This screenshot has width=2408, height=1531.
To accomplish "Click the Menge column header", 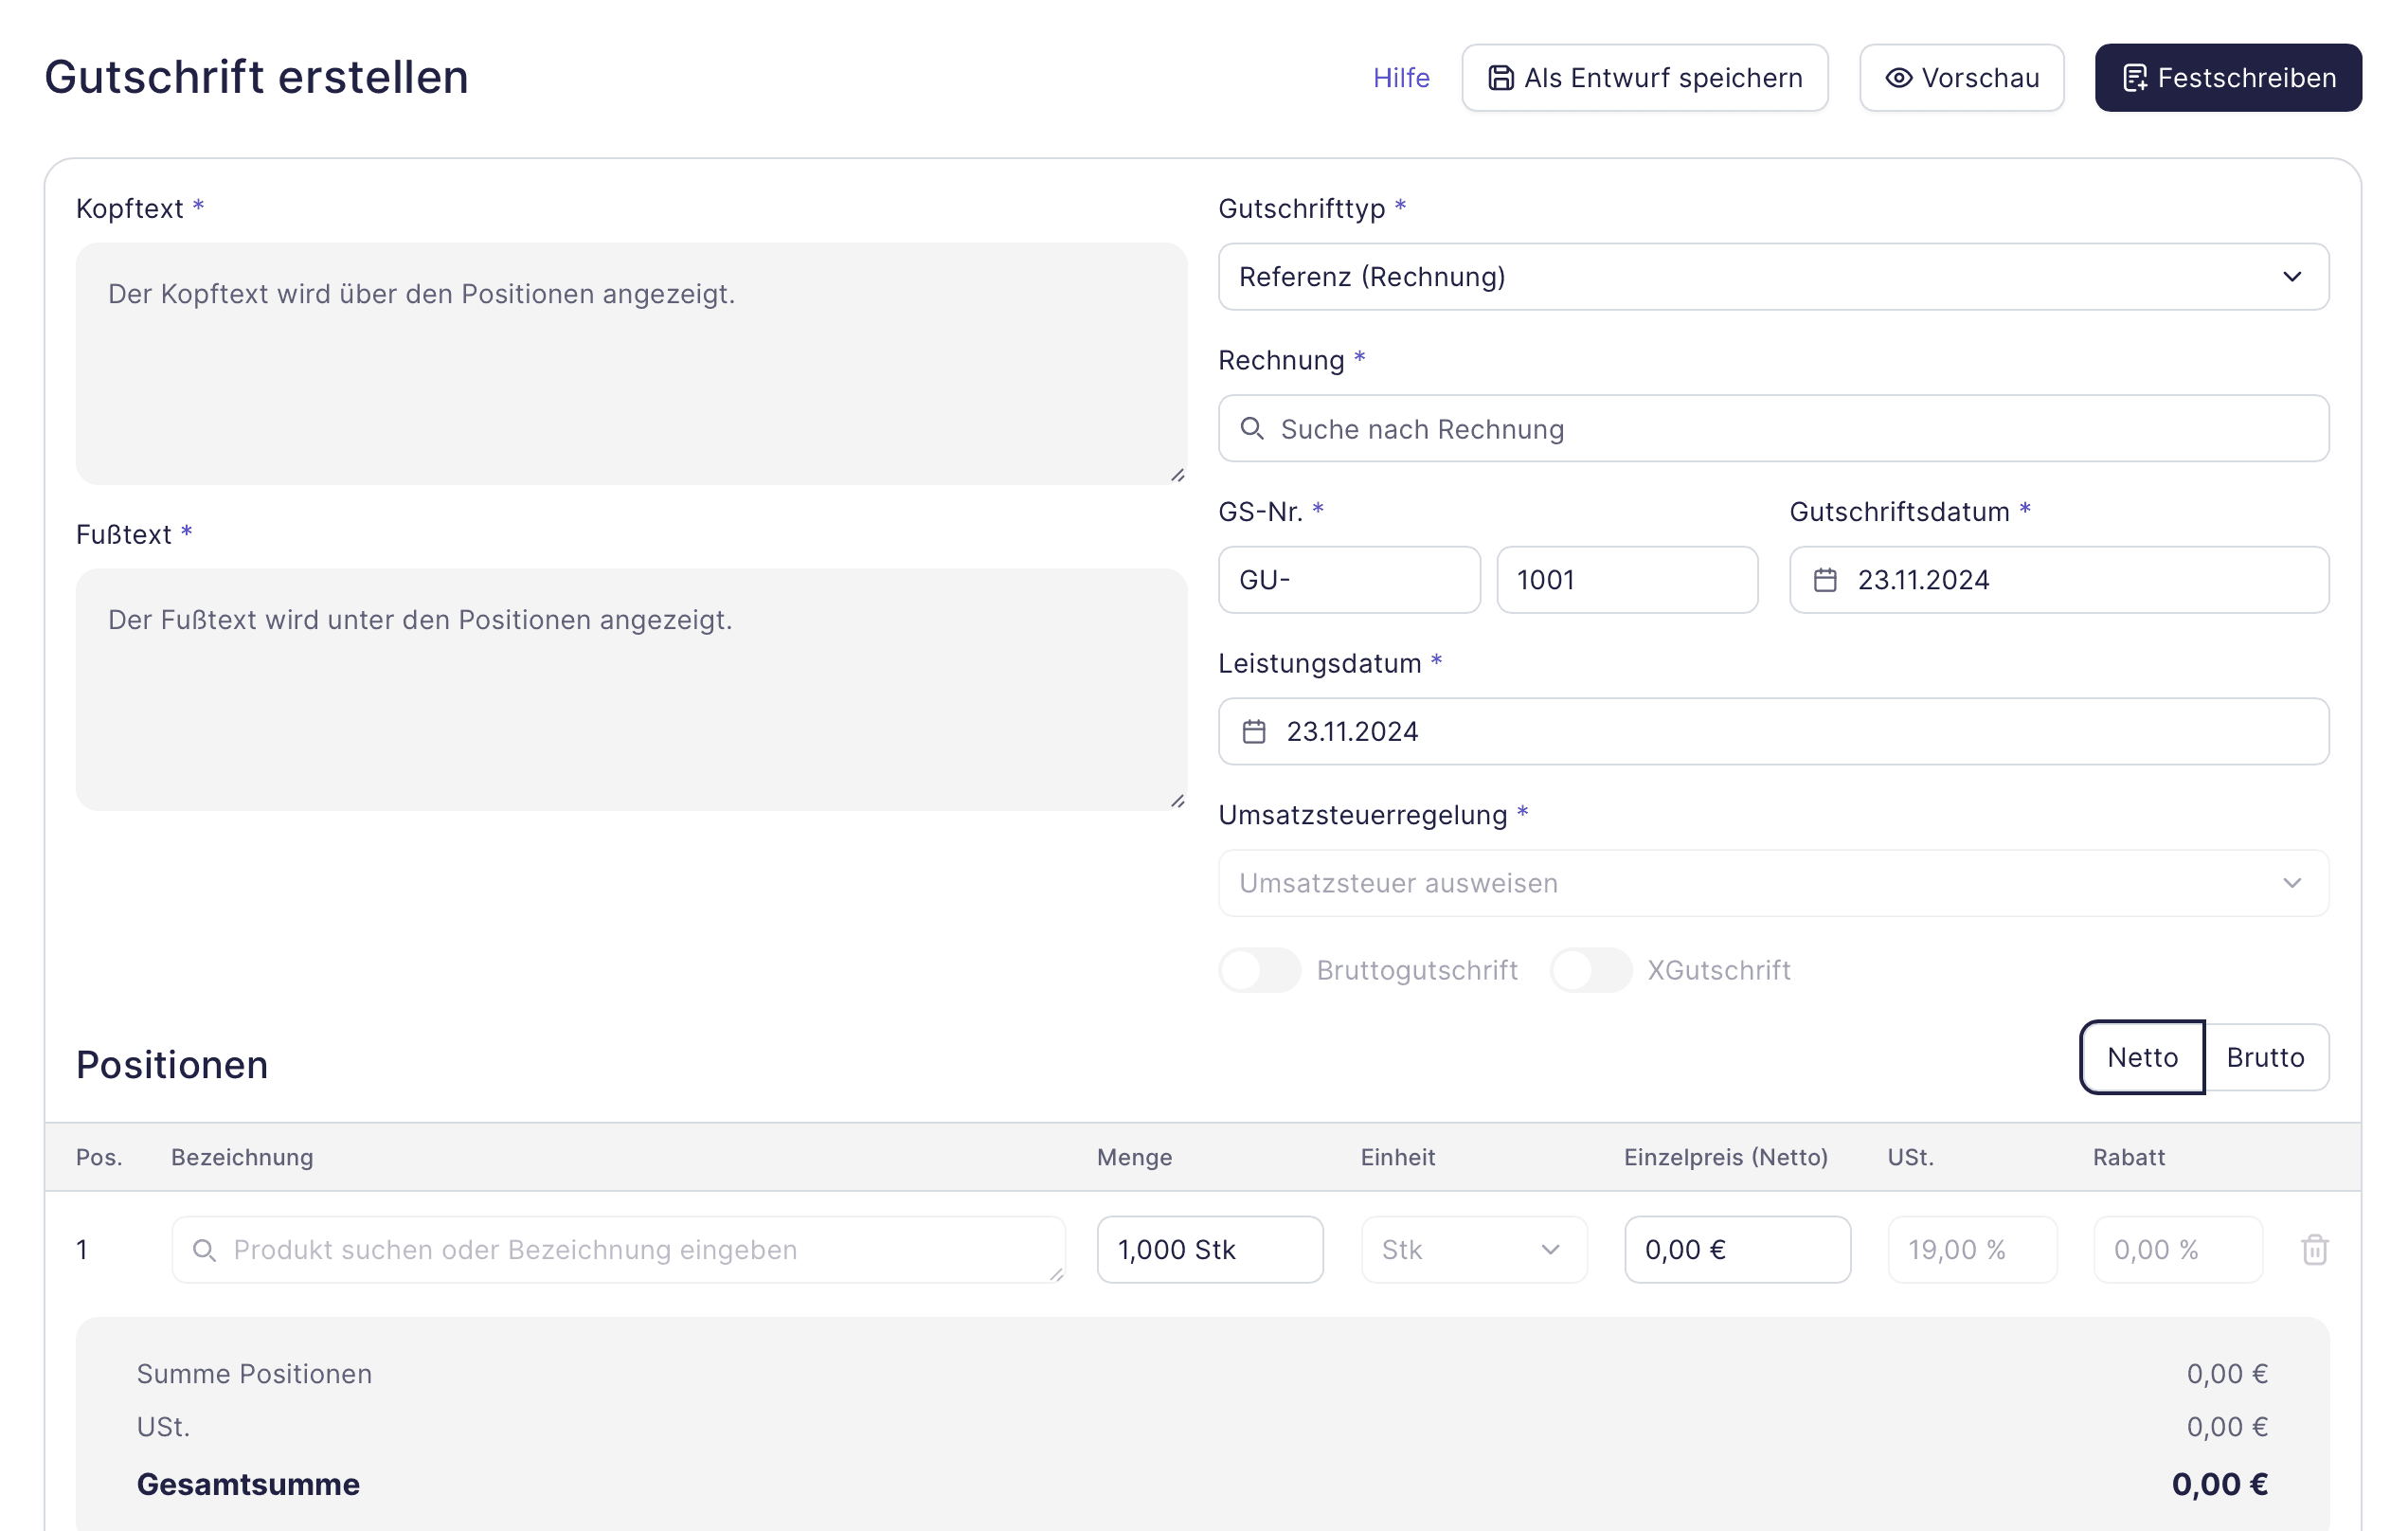I will (1134, 1157).
